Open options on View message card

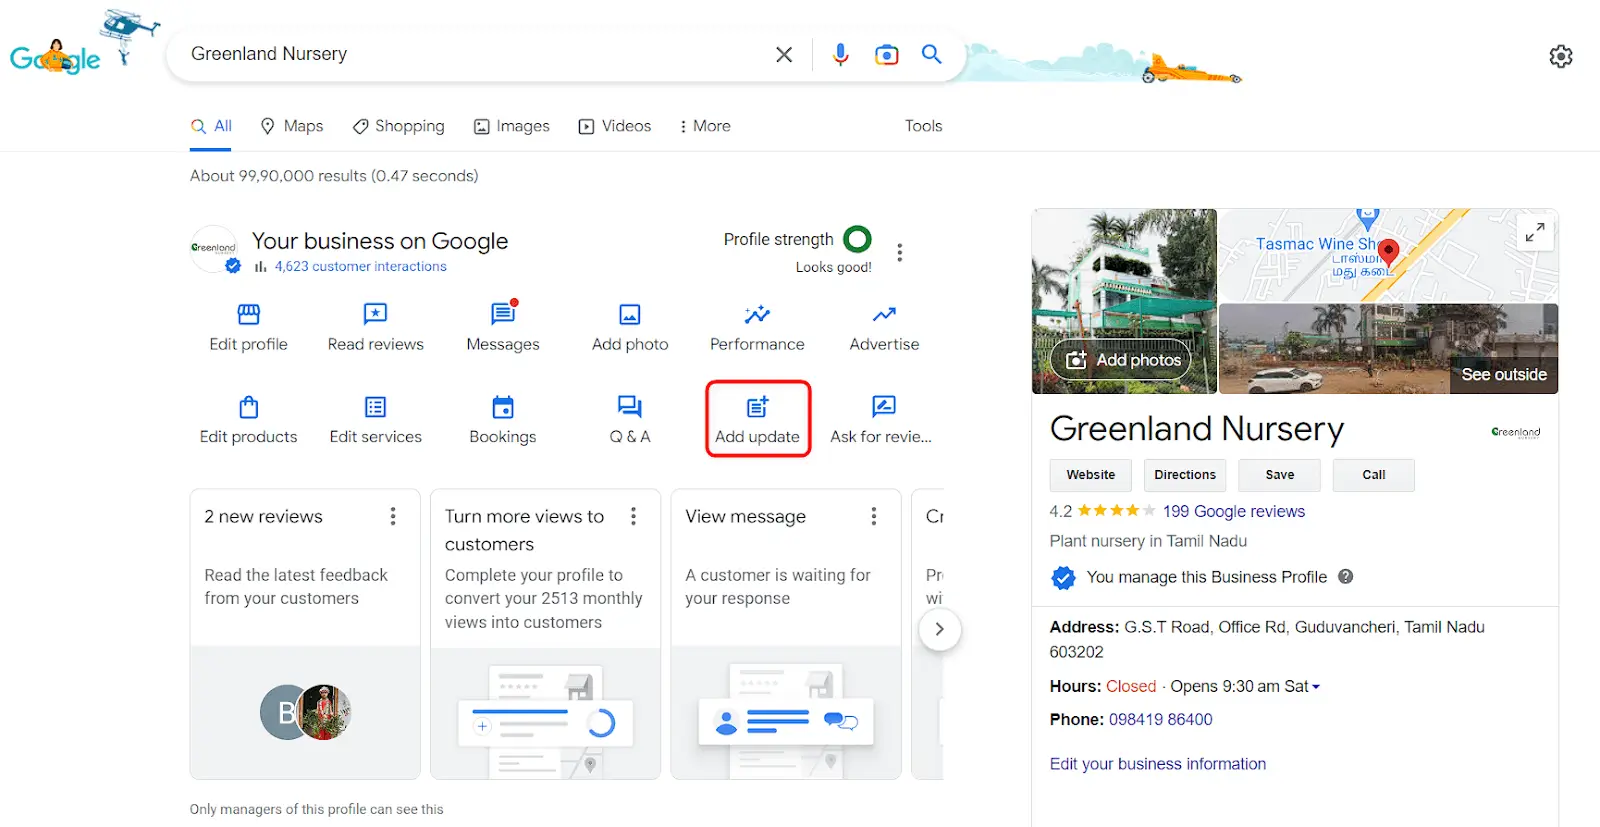coord(873,516)
